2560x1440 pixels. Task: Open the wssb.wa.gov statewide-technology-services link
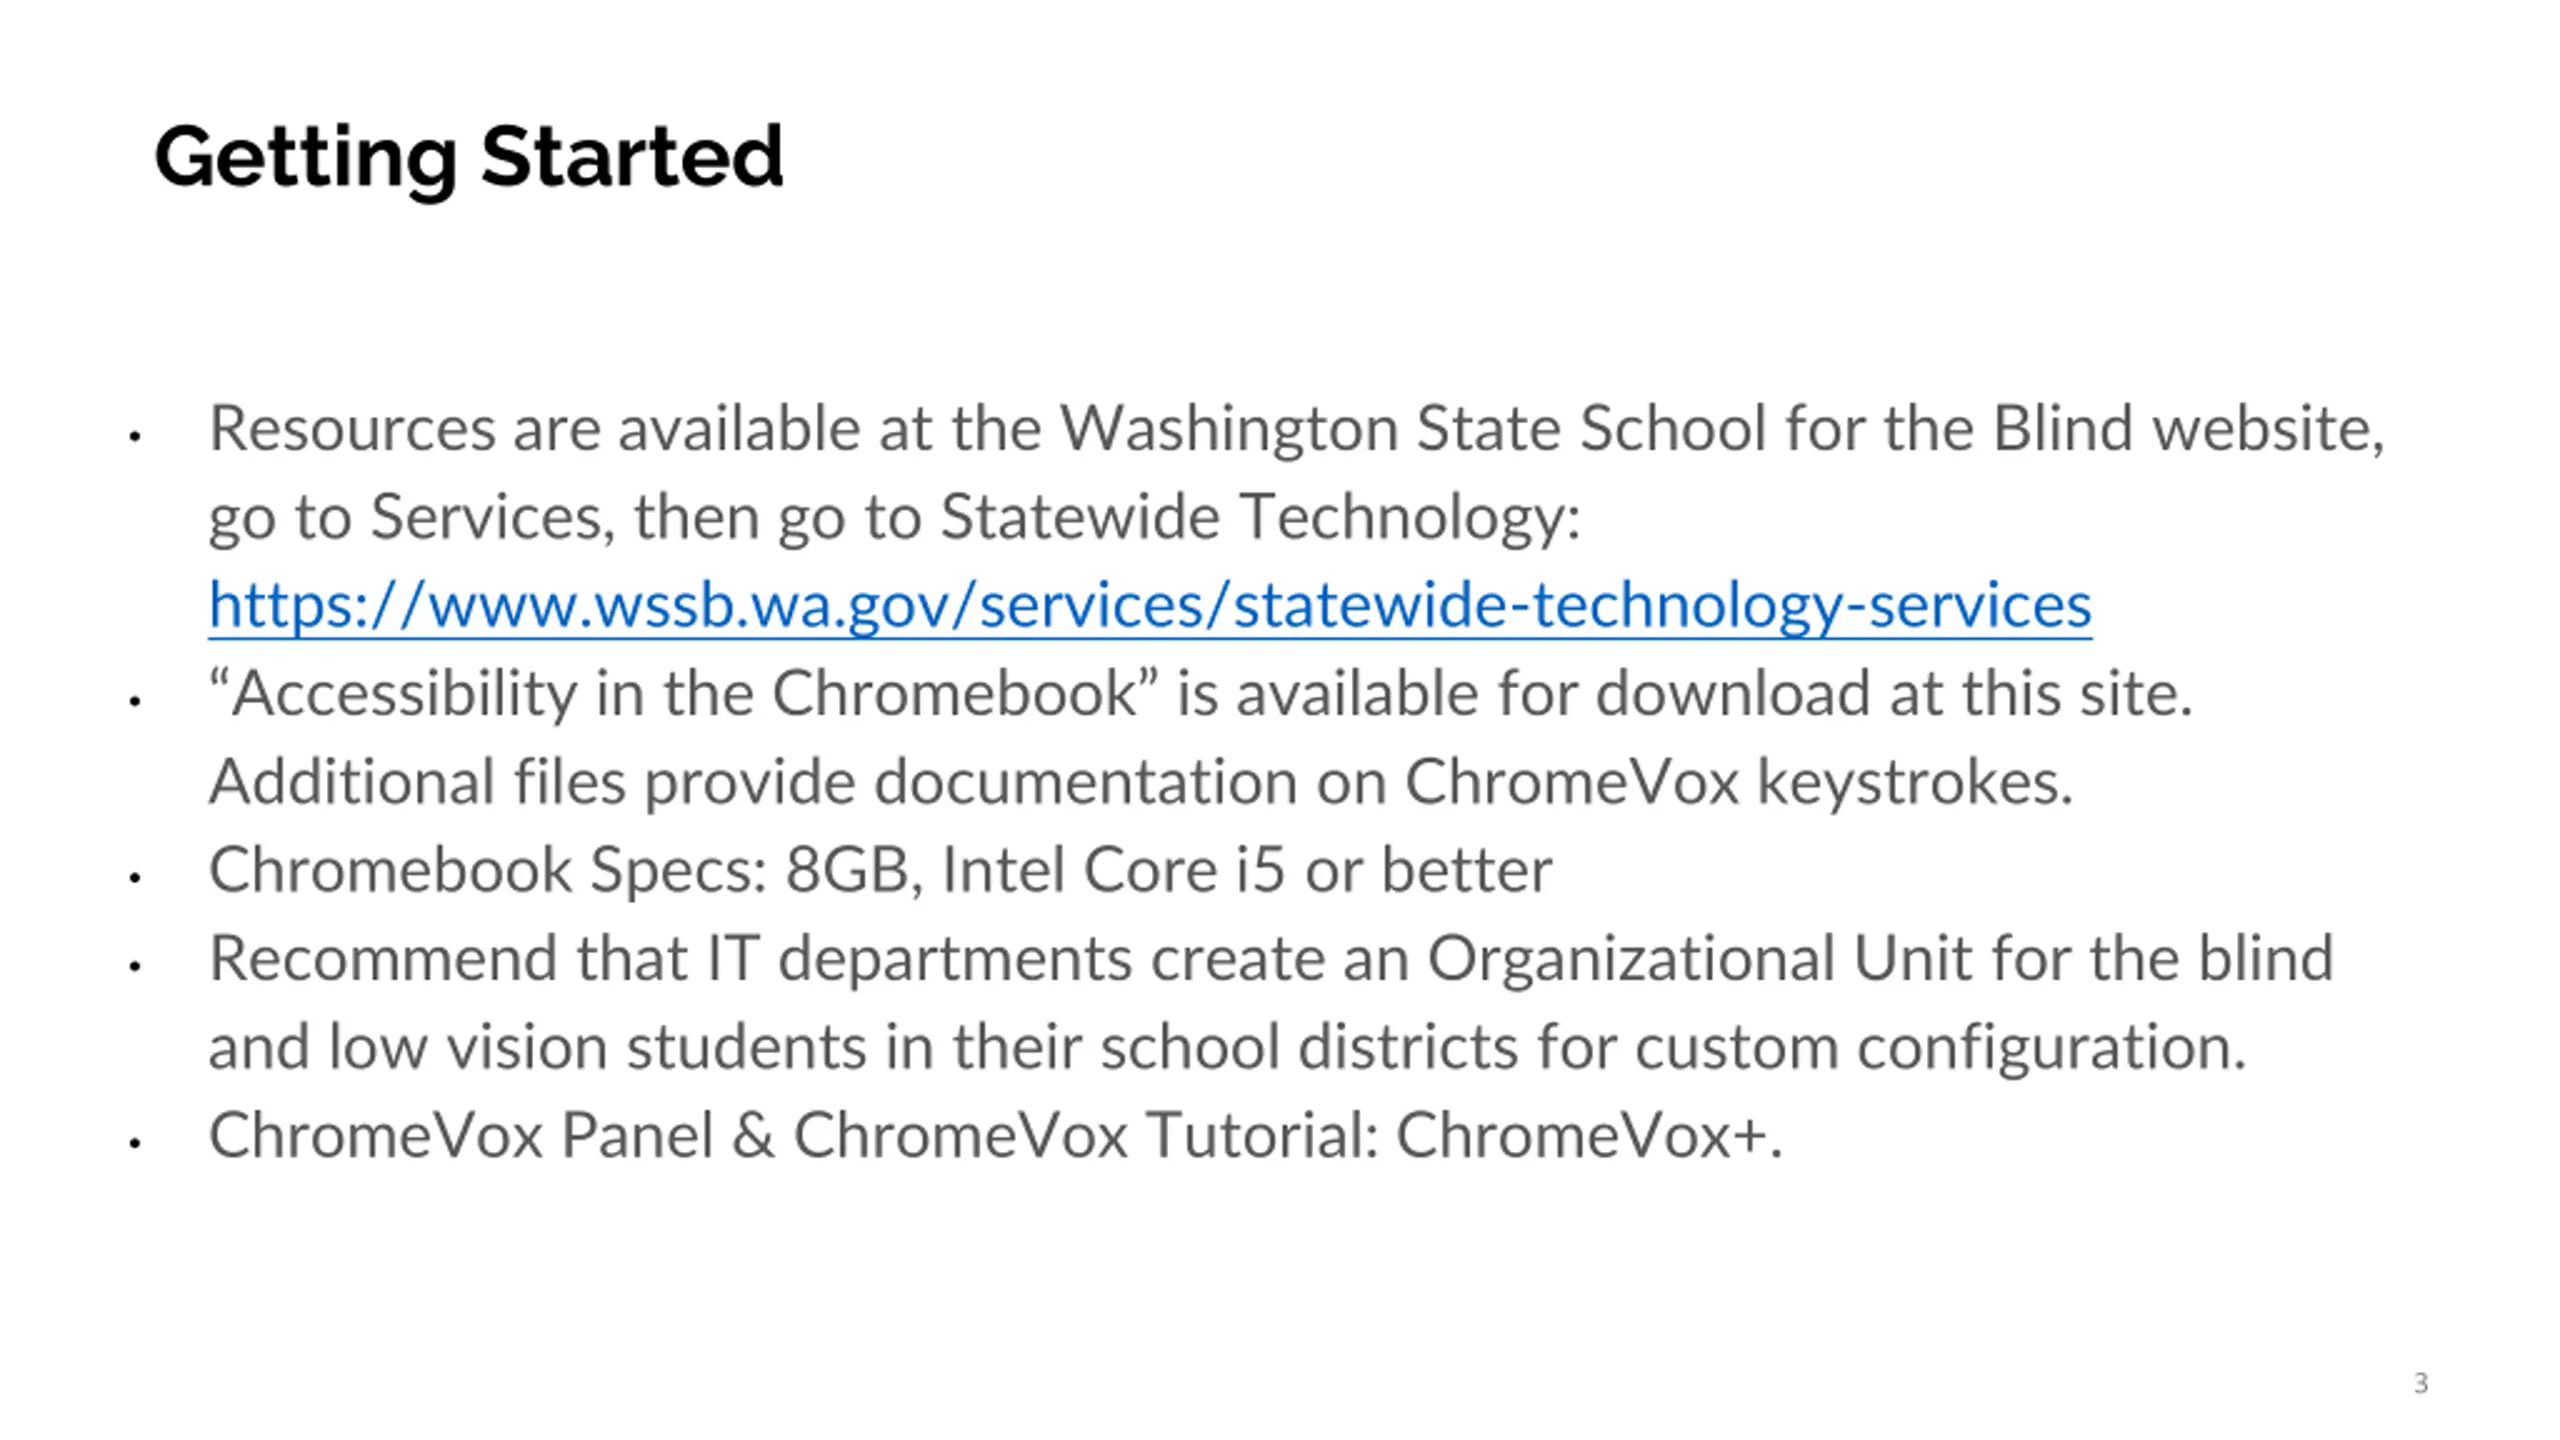coord(1150,606)
